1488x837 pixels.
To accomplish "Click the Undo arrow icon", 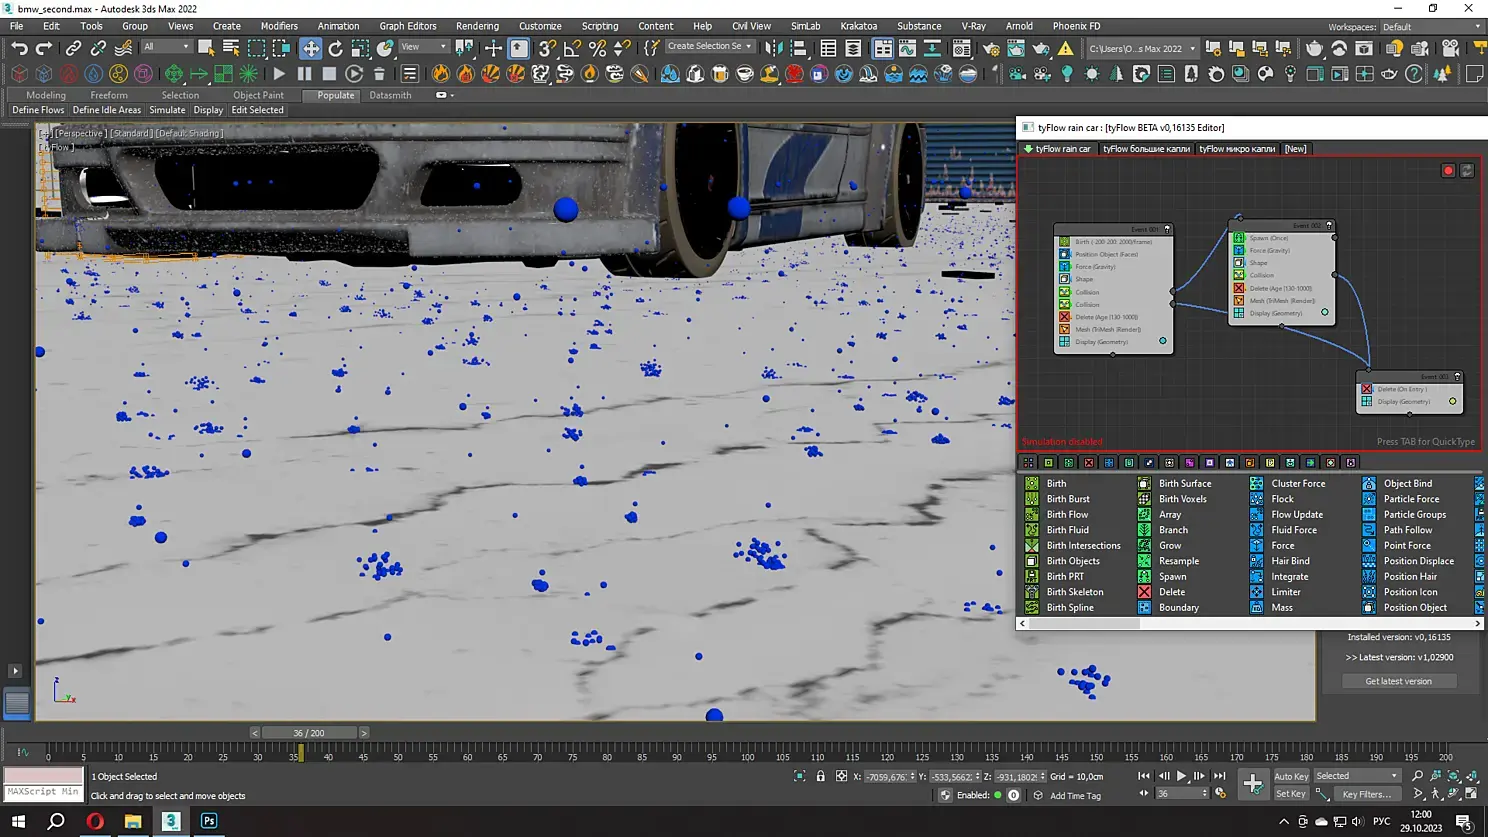I will 19,48.
